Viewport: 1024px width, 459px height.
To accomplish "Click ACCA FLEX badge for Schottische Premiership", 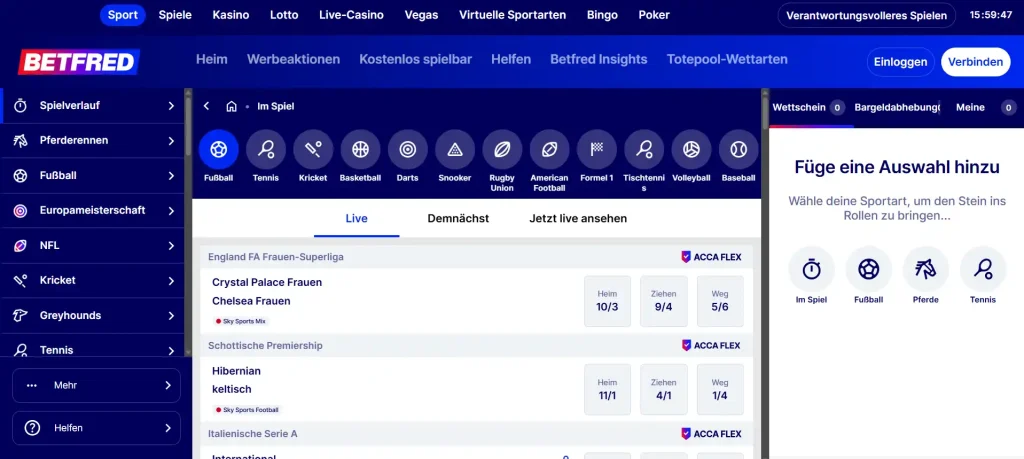I will pos(711,345).
